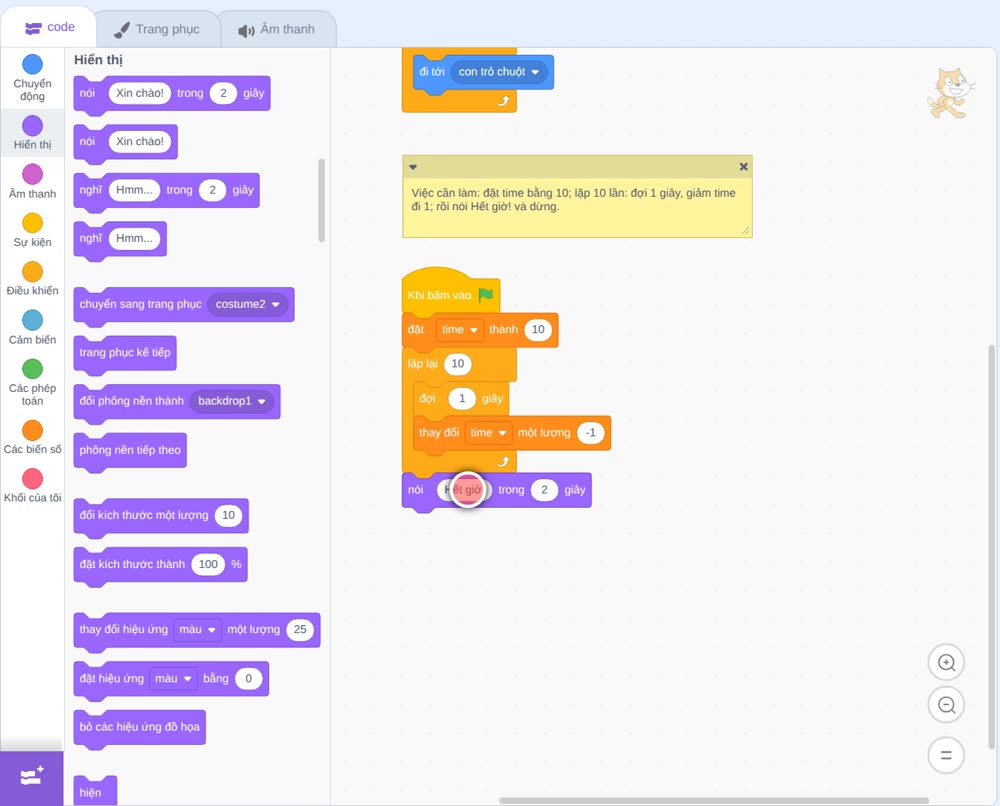Click the value 10 in the lặp lại block
The height and width of the screenshot is (806, 1000).
[457, 363]
